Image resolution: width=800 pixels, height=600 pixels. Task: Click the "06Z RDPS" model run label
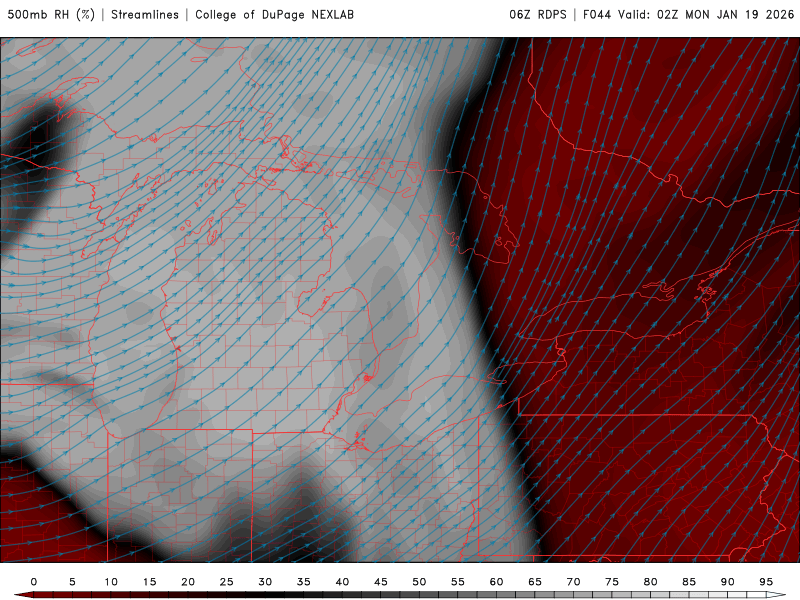click(x=538, y=14)
